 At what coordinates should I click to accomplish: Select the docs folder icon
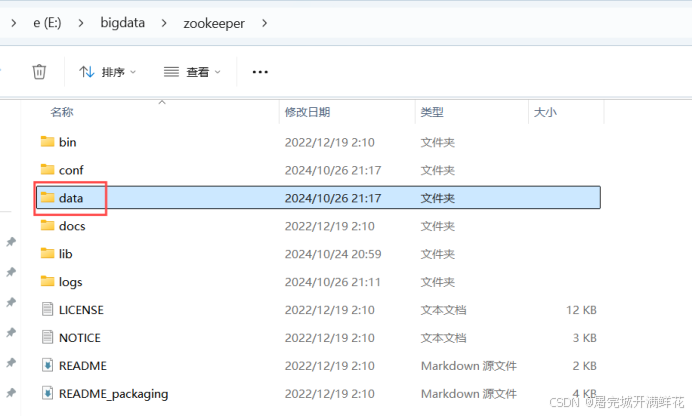coord(47,225)
